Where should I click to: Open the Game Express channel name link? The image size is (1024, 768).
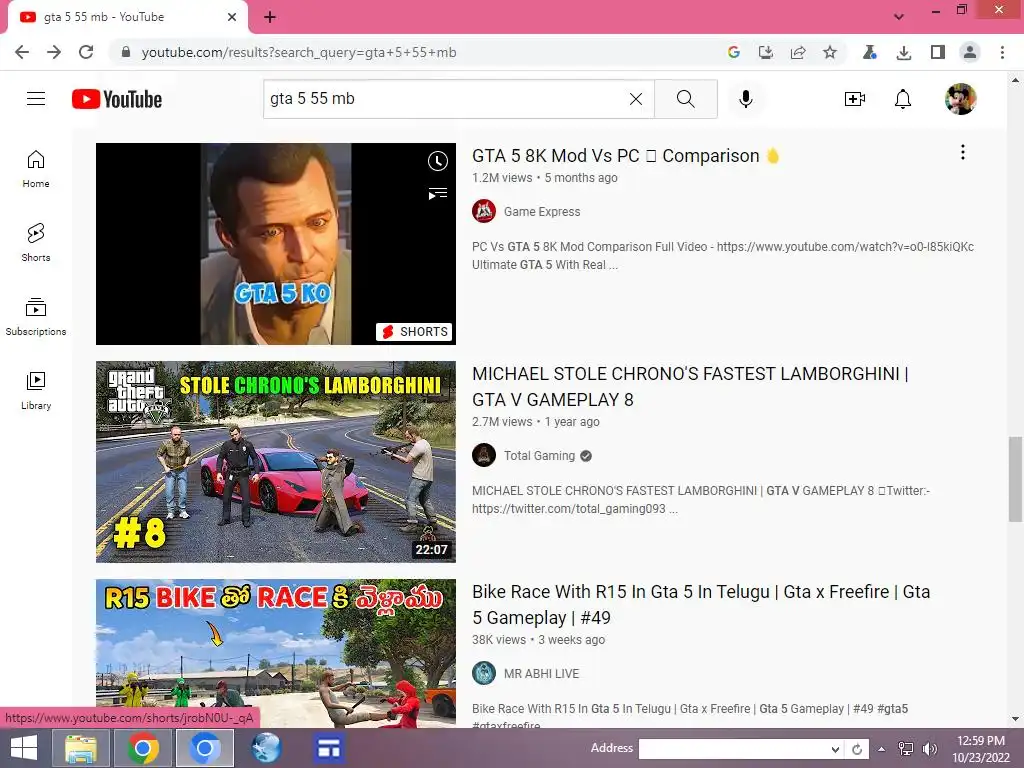542,212
